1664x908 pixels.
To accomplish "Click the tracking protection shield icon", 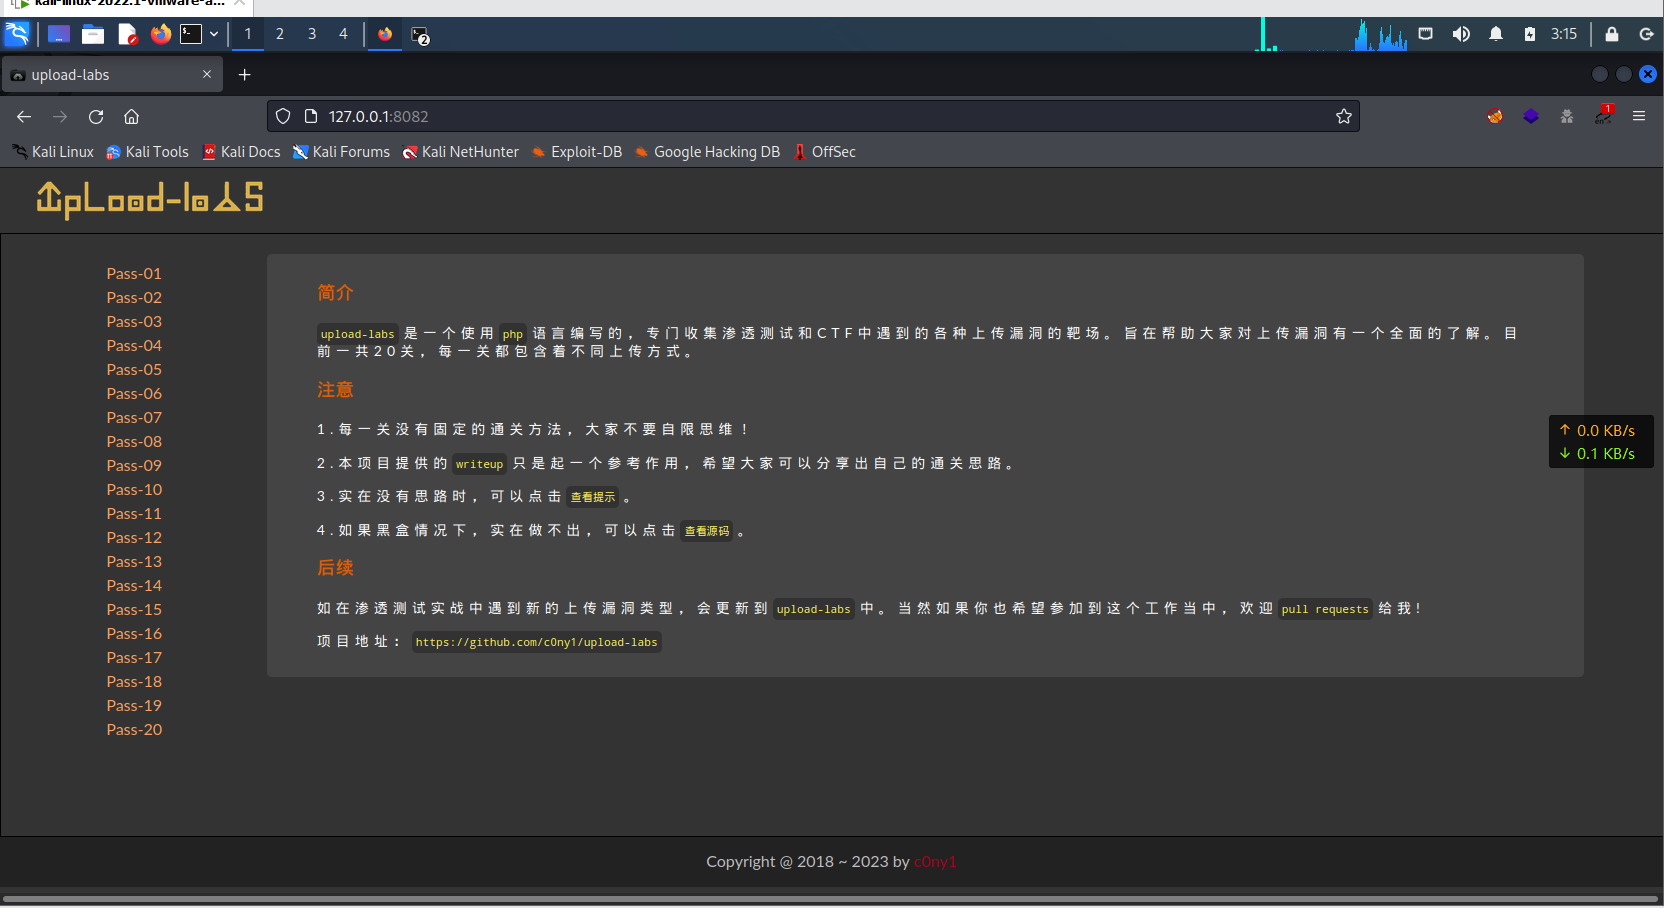I will (283, 116).
